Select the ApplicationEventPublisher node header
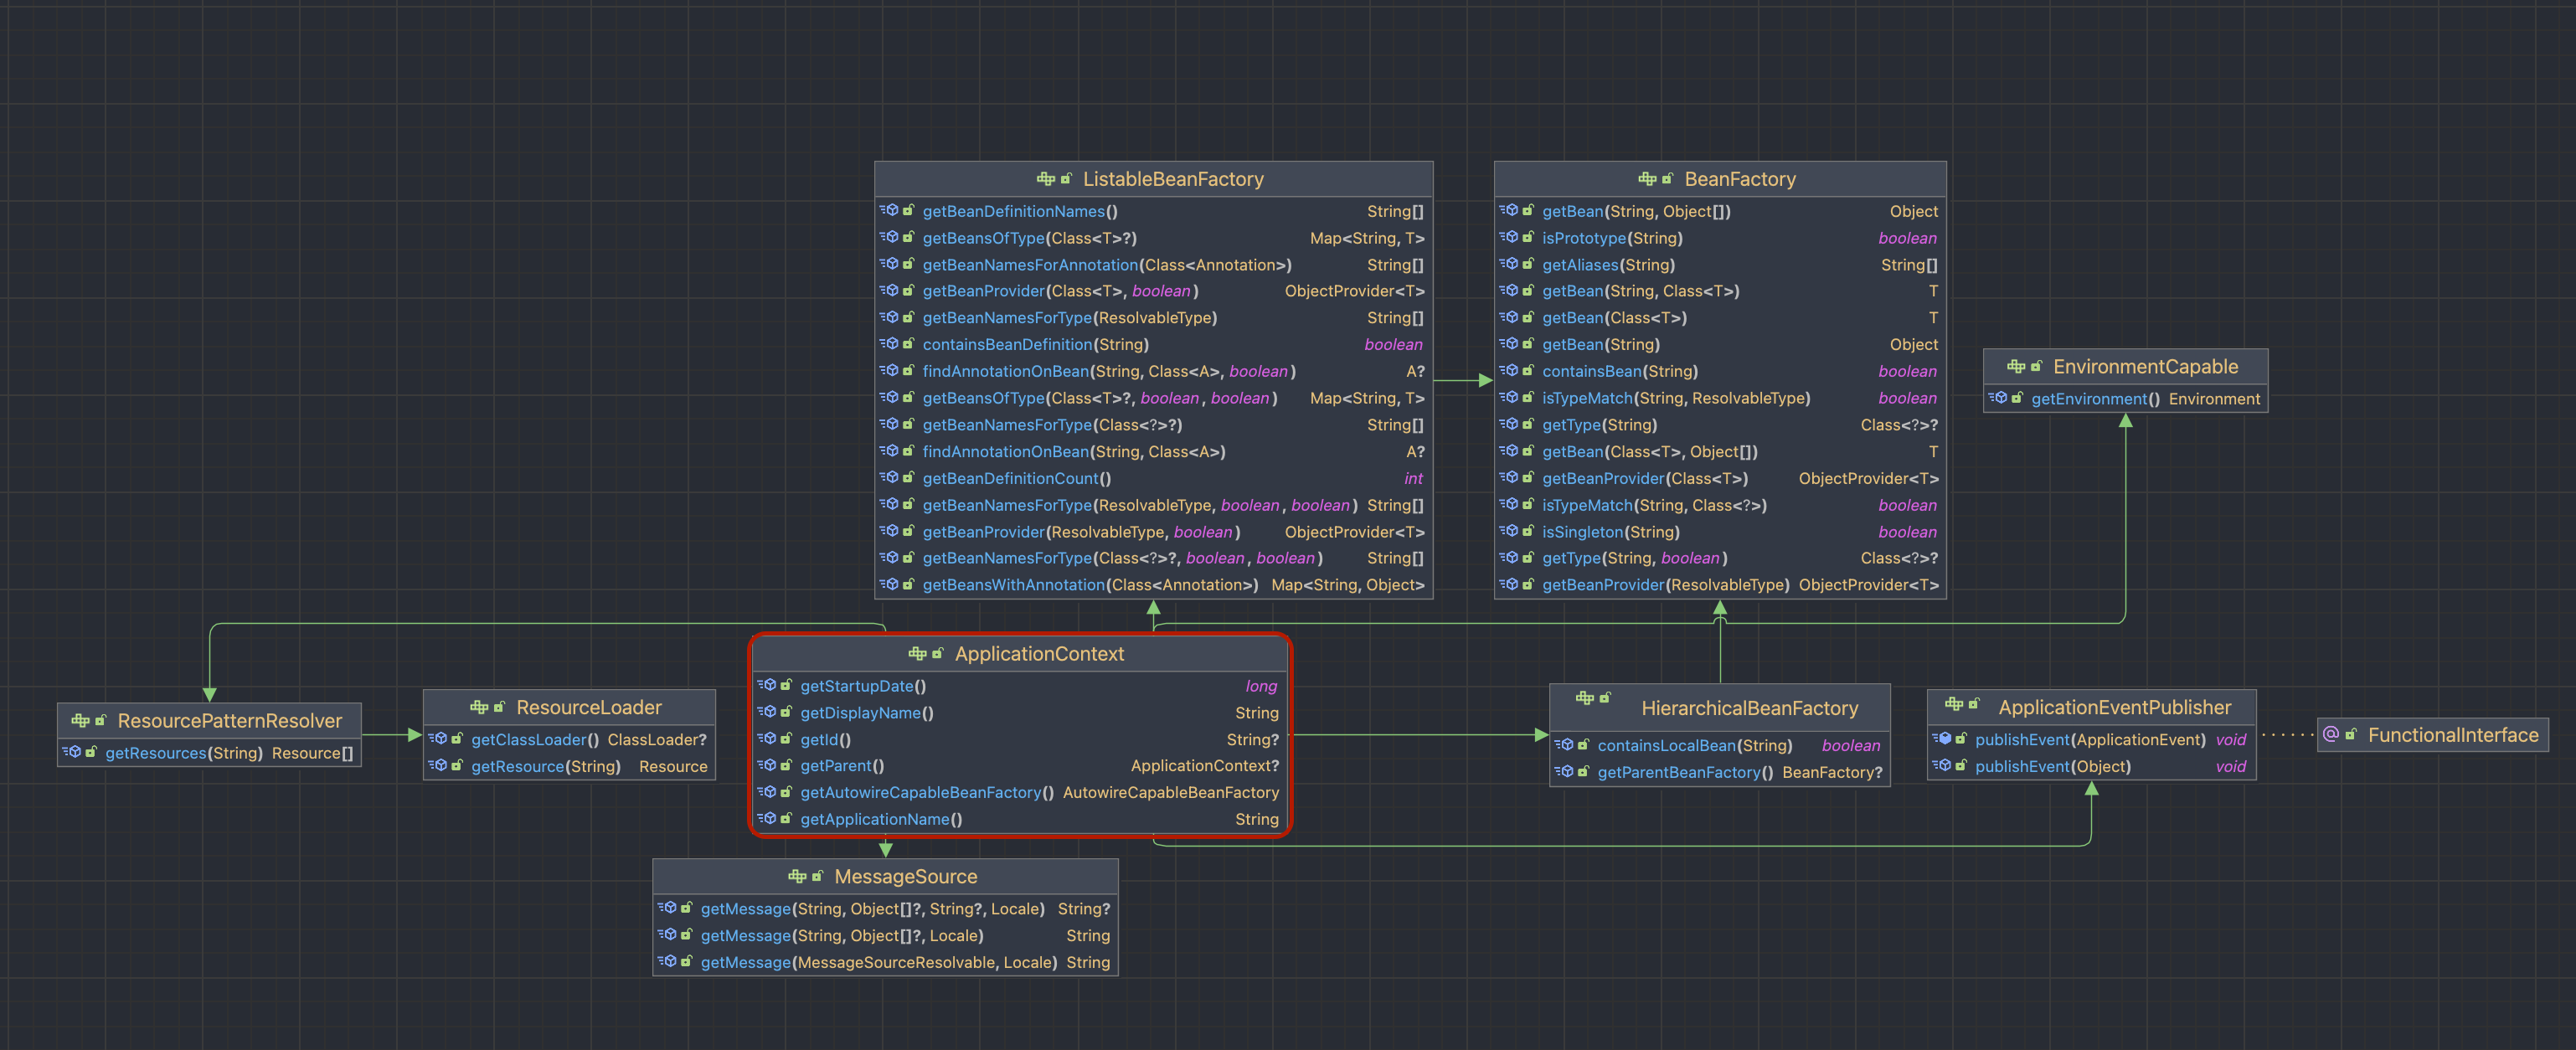The height and width of the screenshot is (1050, 2576). coord(2114,707)
